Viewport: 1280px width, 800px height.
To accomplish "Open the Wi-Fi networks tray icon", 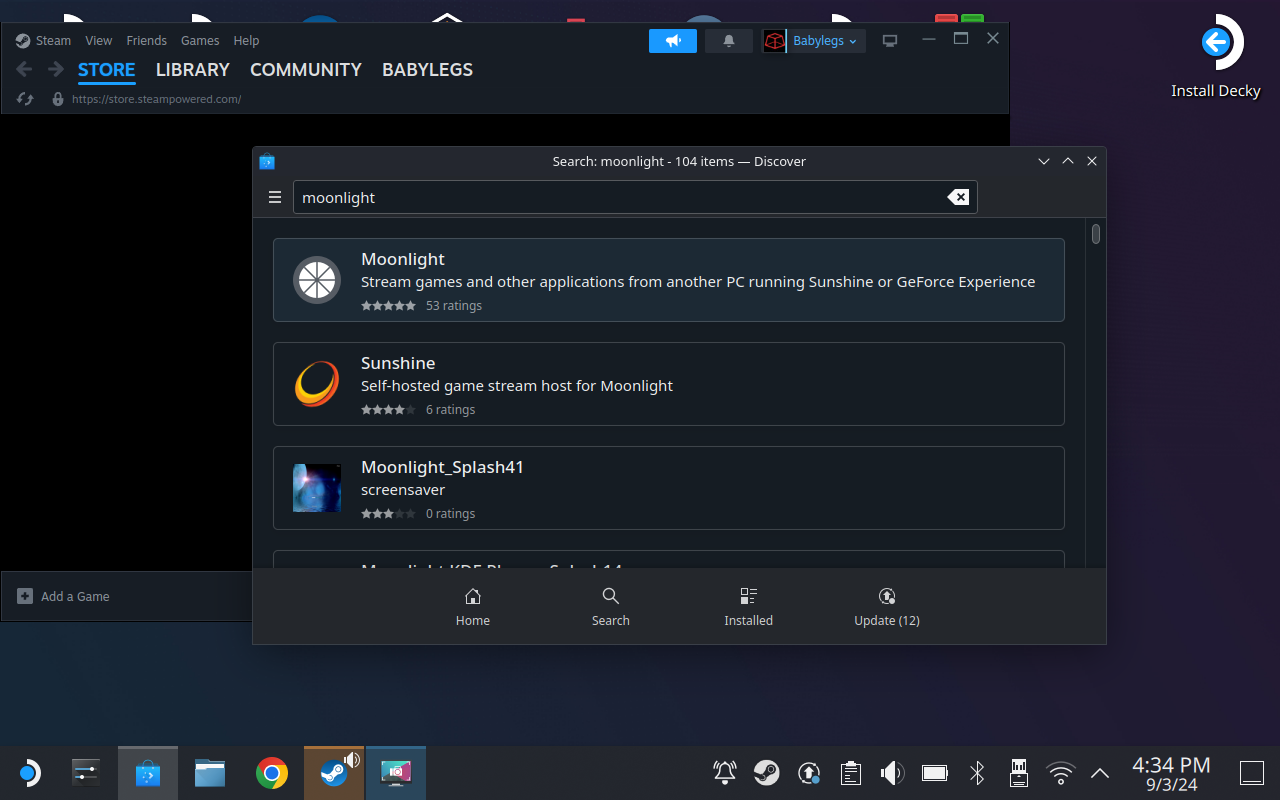I will pos(1061,773).
